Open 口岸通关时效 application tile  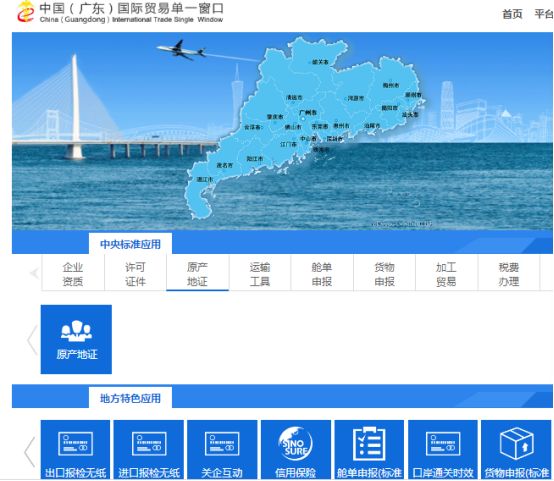(x=443, y=450)
